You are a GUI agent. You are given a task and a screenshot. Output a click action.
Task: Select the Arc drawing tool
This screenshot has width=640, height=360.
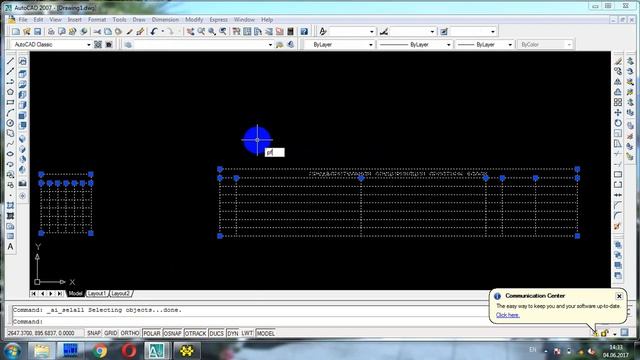(10, 113)
